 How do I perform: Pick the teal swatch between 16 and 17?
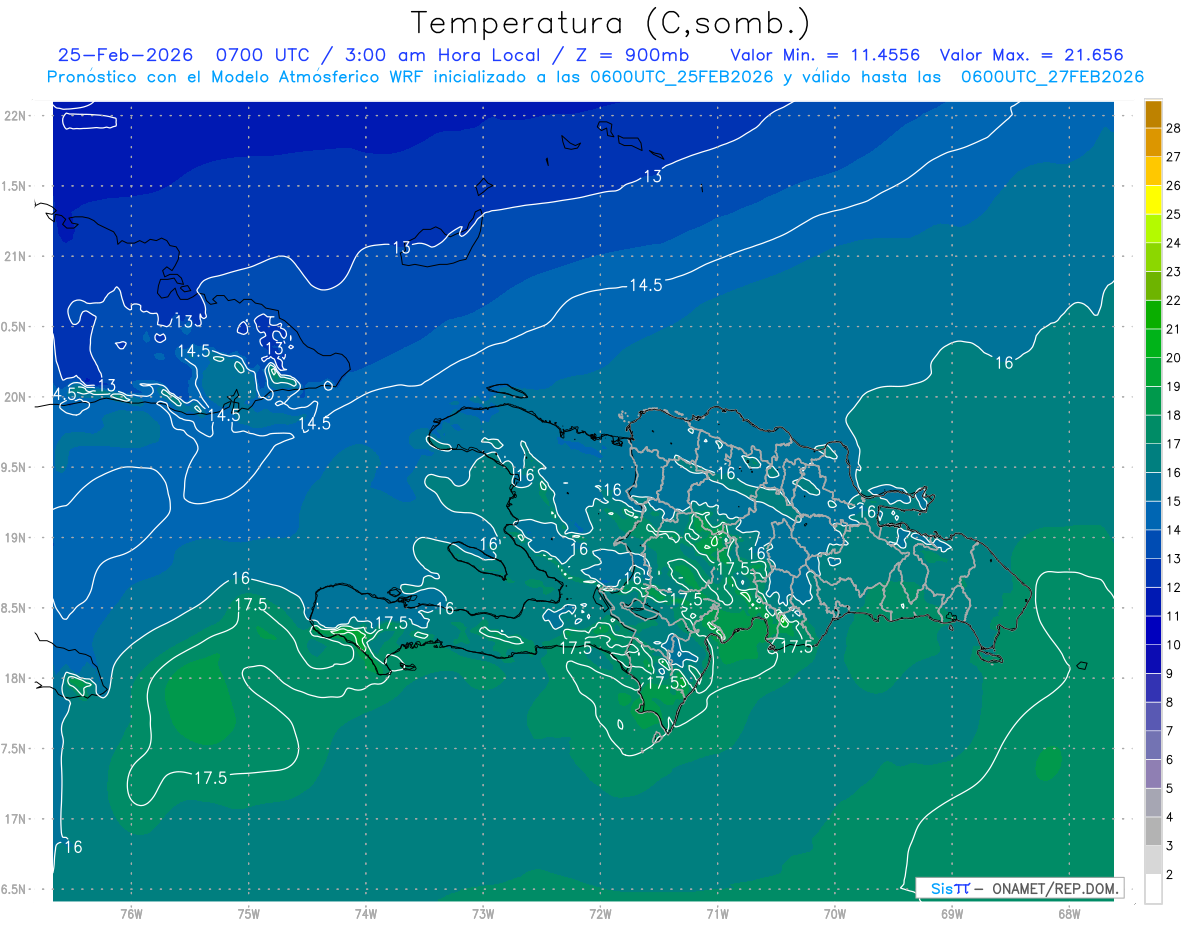tap(1153, 458)
